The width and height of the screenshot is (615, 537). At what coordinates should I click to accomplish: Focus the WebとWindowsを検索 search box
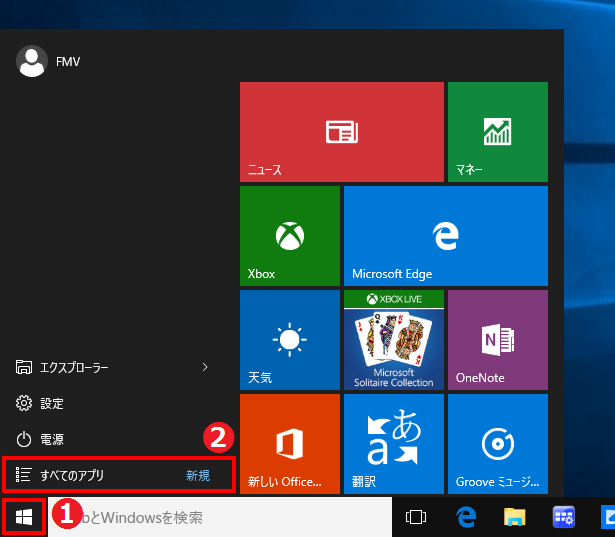click(220, 517)
